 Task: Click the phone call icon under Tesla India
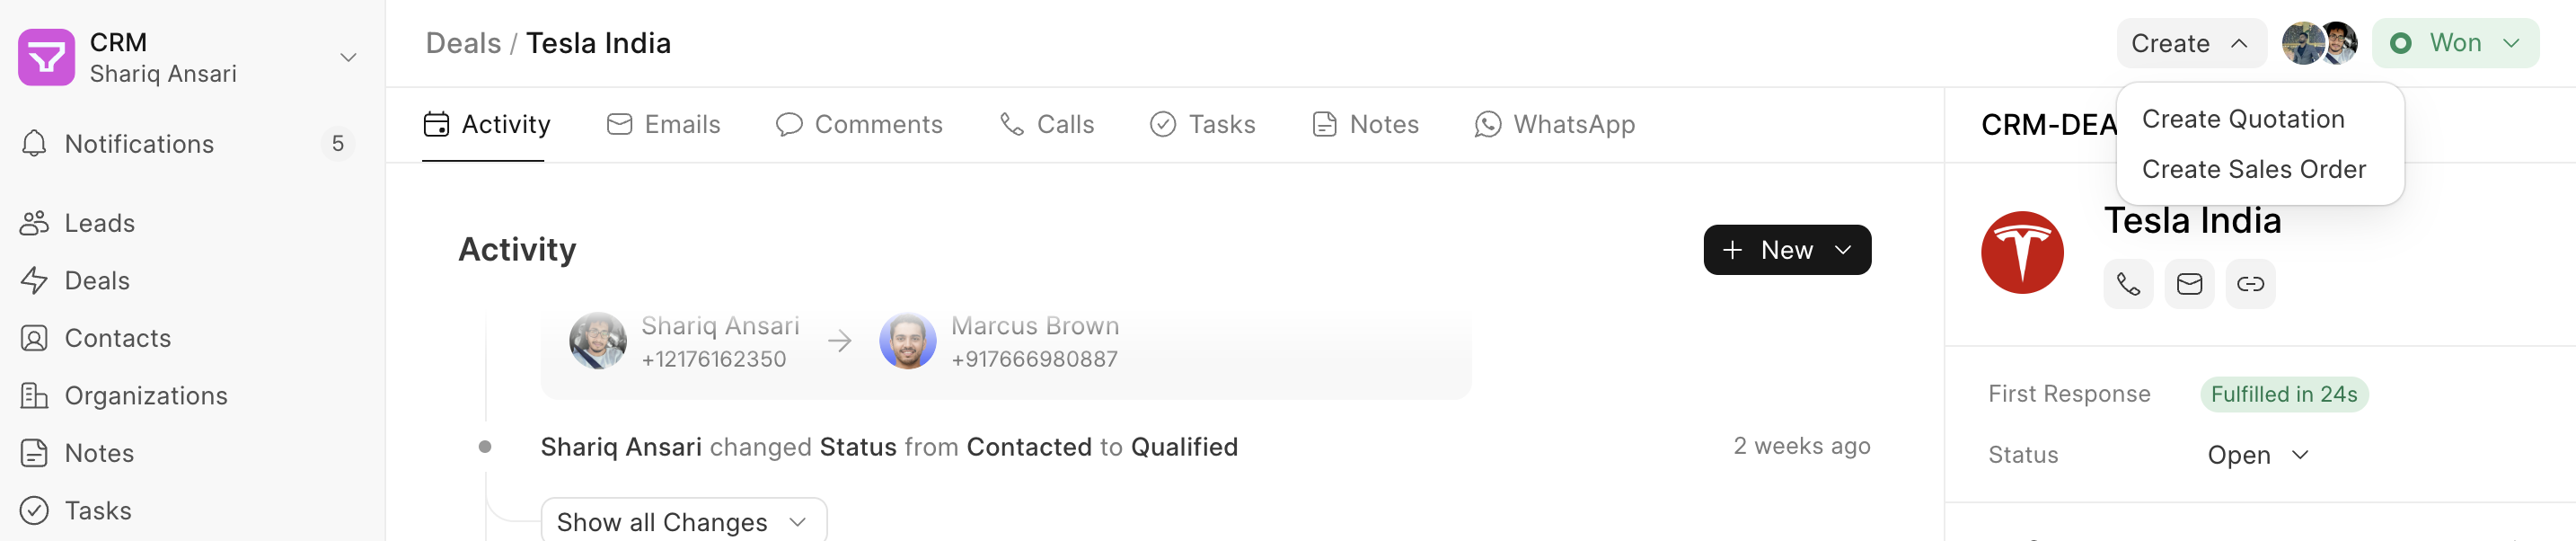(x=2128, y=284)
